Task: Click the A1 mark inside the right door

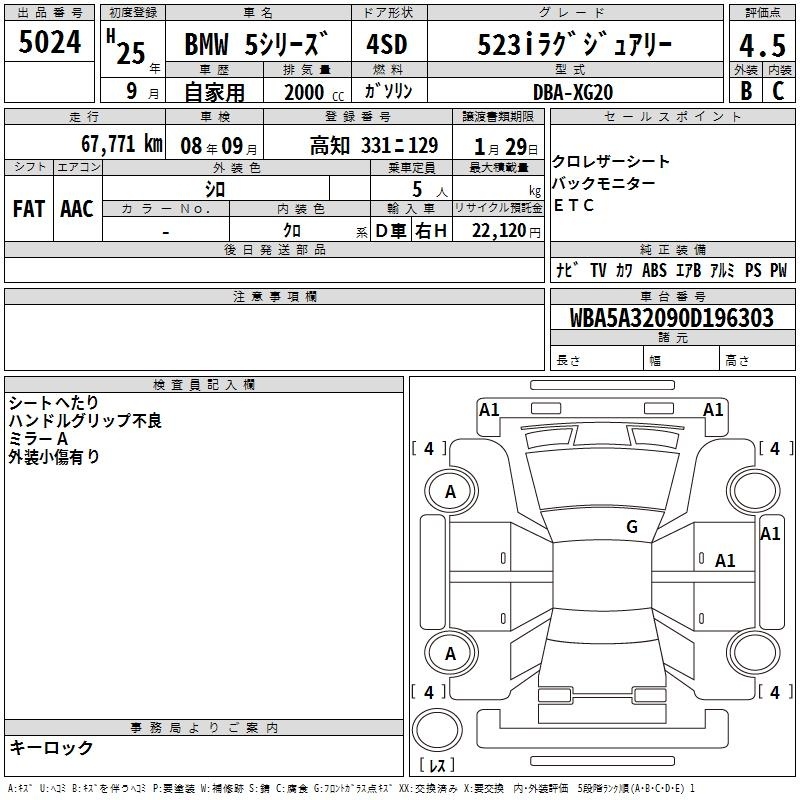Action: (x=725, y=561)
